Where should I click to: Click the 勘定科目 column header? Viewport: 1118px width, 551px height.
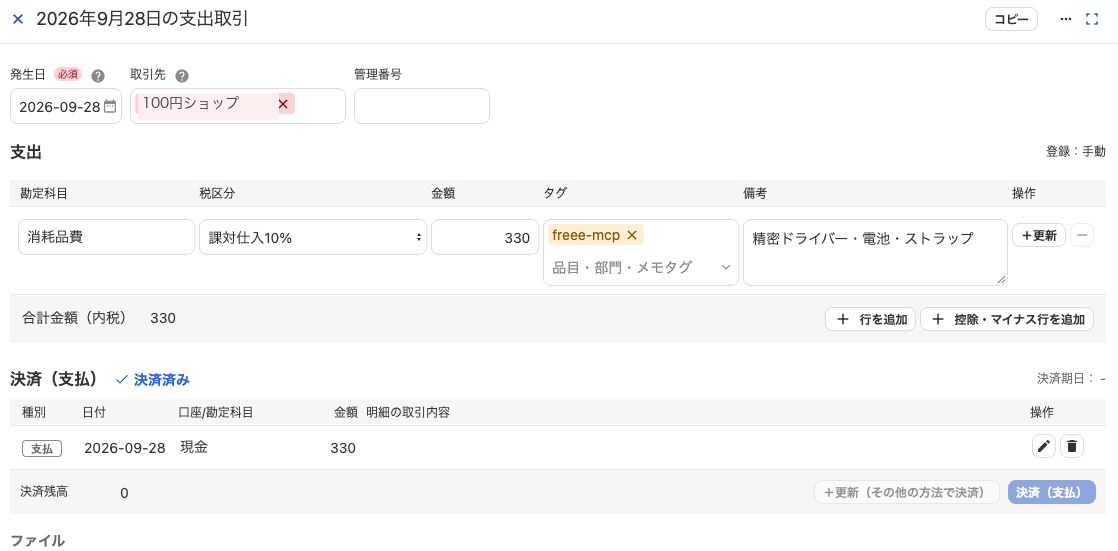tap(43, 193)
